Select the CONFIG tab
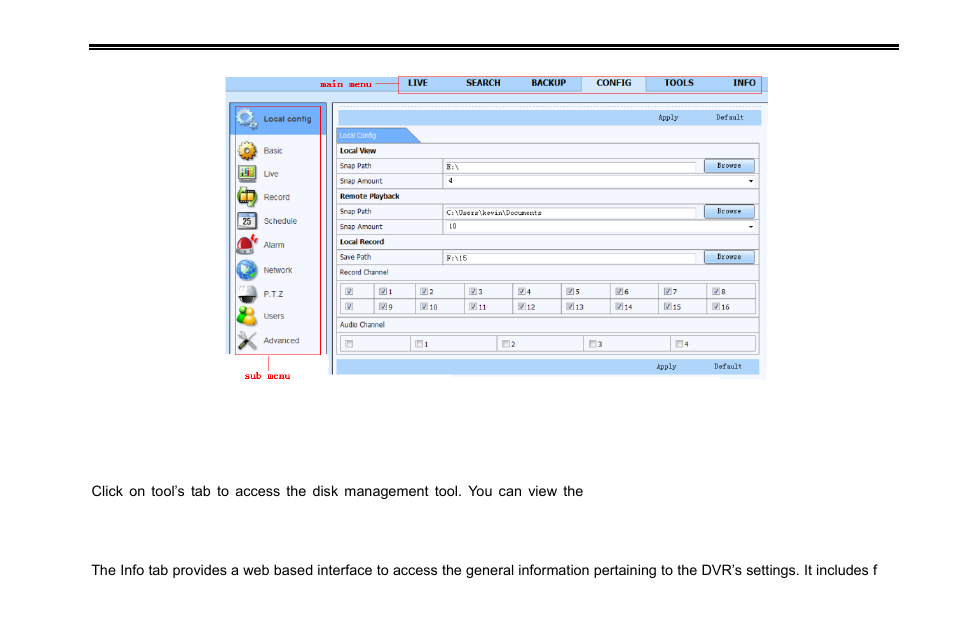 click(x=614, y=83)
